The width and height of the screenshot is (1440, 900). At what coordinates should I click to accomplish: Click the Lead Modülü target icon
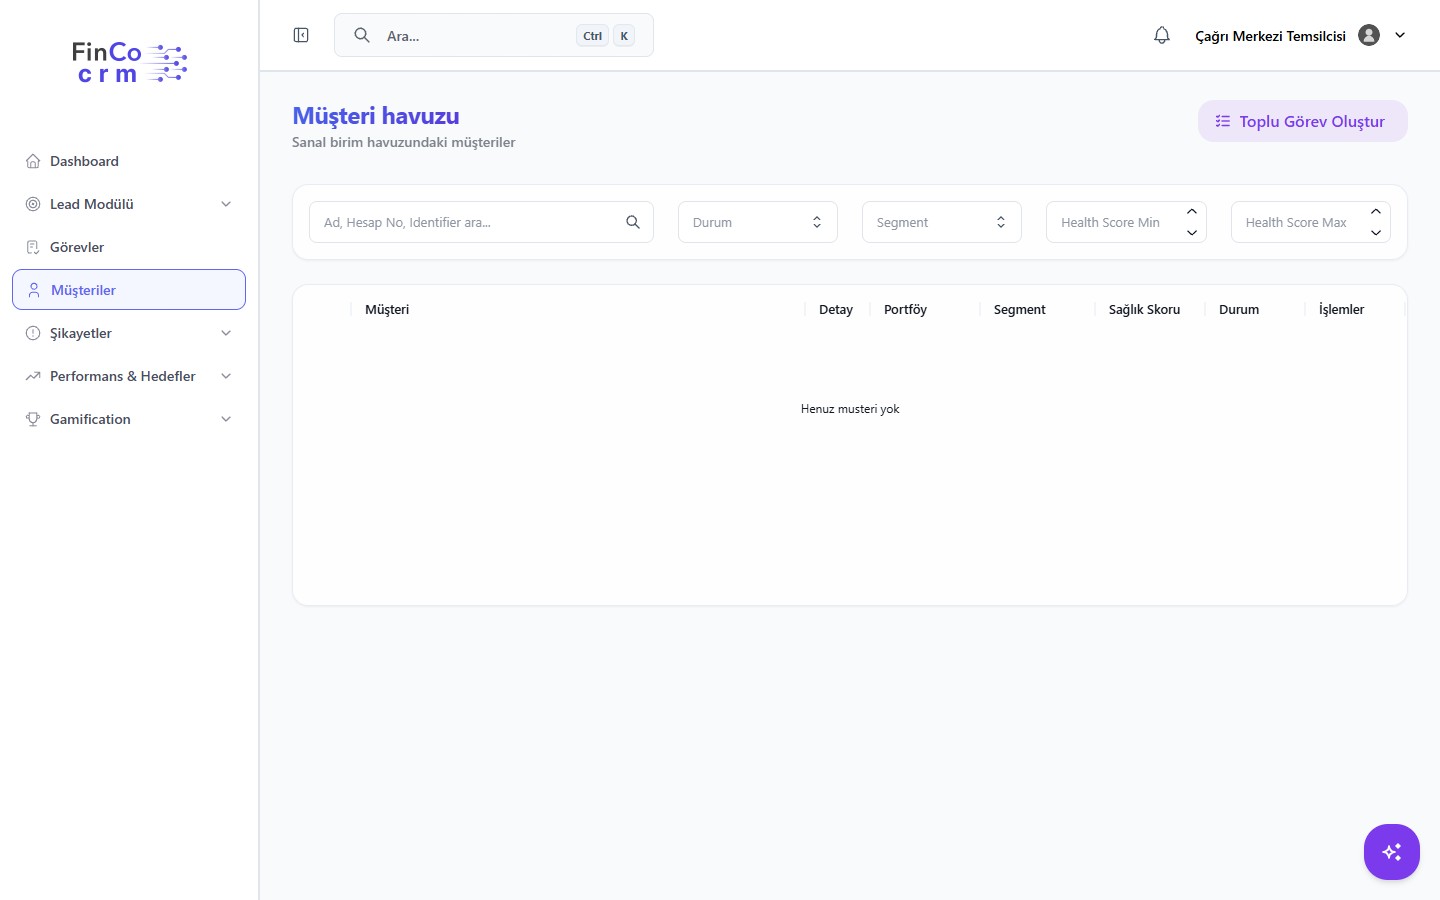pos(33,204)
